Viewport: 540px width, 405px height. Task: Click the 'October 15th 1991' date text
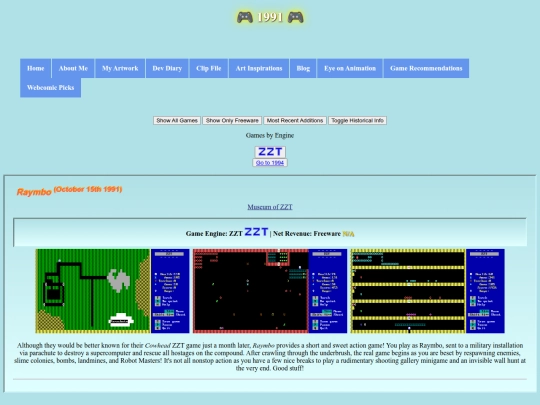(88, 189)
